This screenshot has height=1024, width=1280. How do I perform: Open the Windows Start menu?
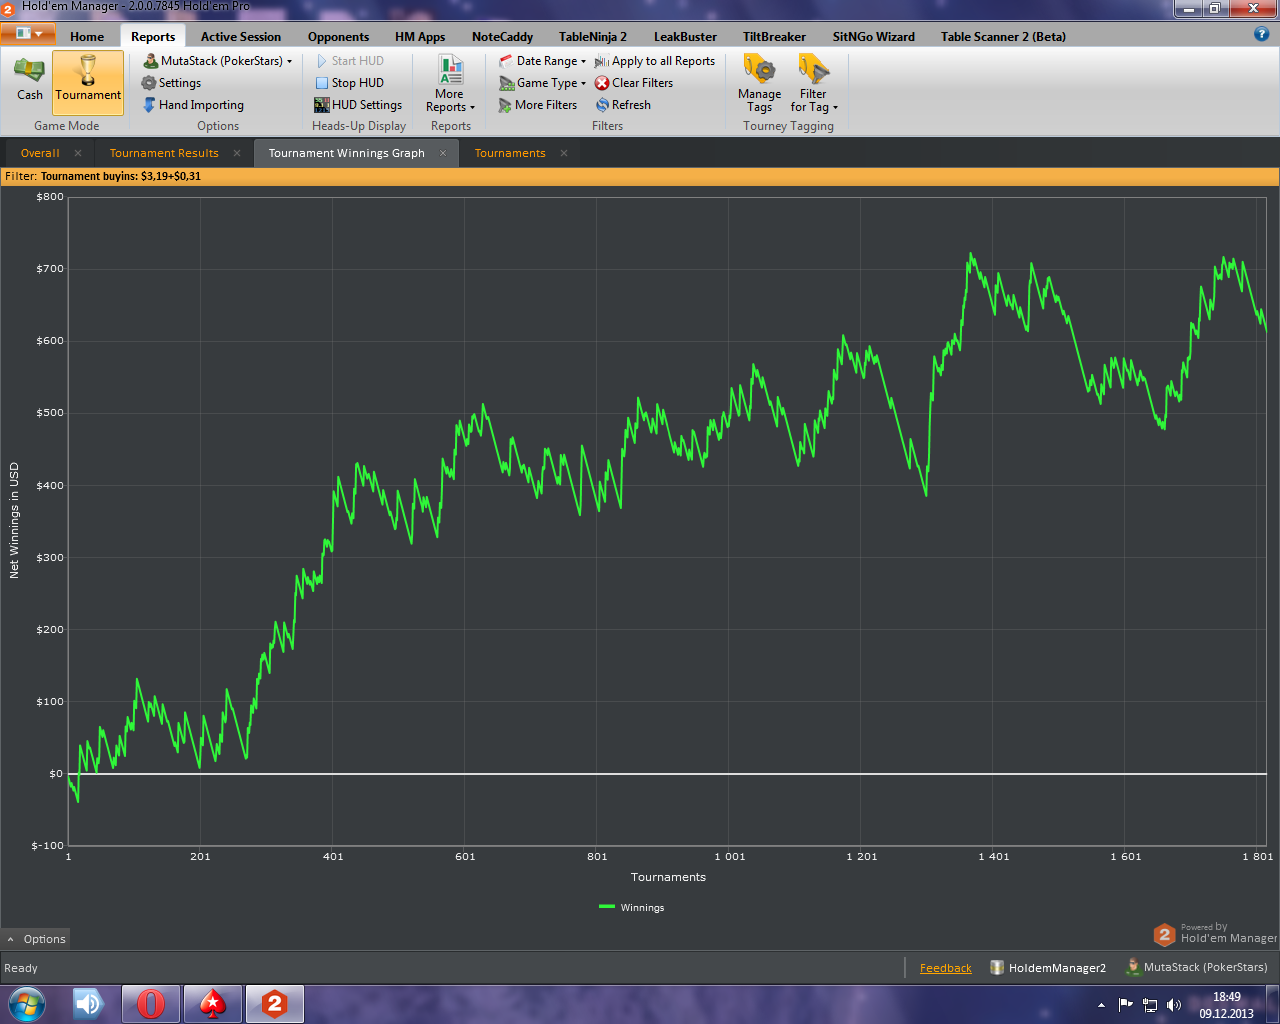tap(27, 1003)
